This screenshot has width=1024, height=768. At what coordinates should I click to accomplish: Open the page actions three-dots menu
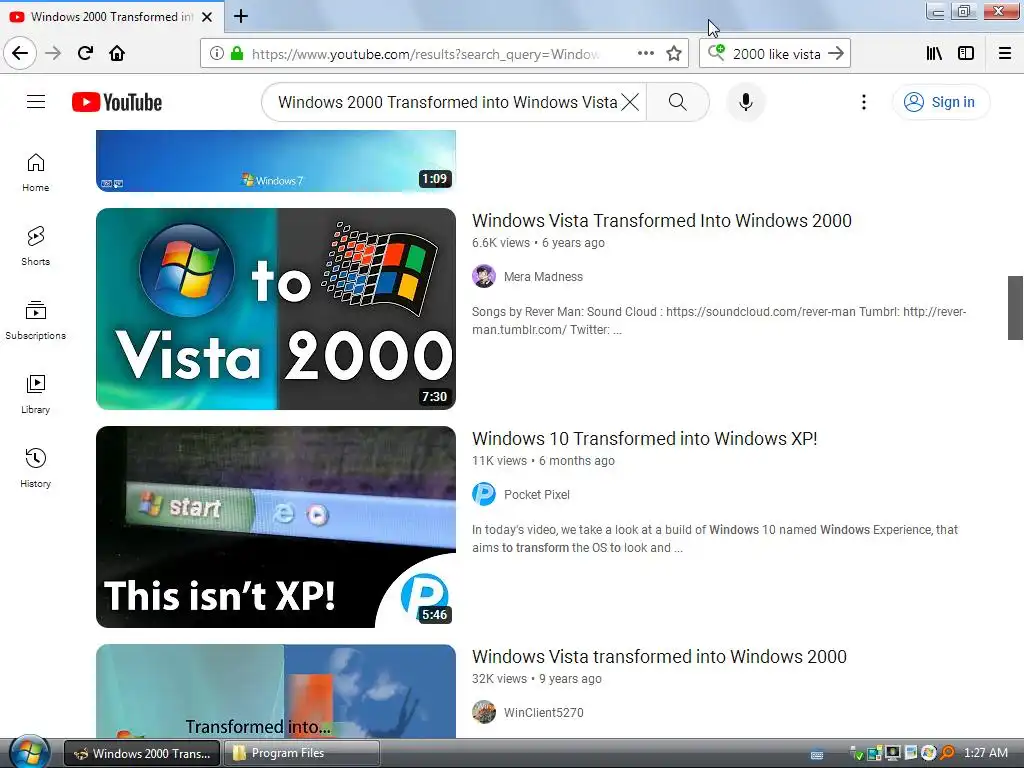coord(646,54)
